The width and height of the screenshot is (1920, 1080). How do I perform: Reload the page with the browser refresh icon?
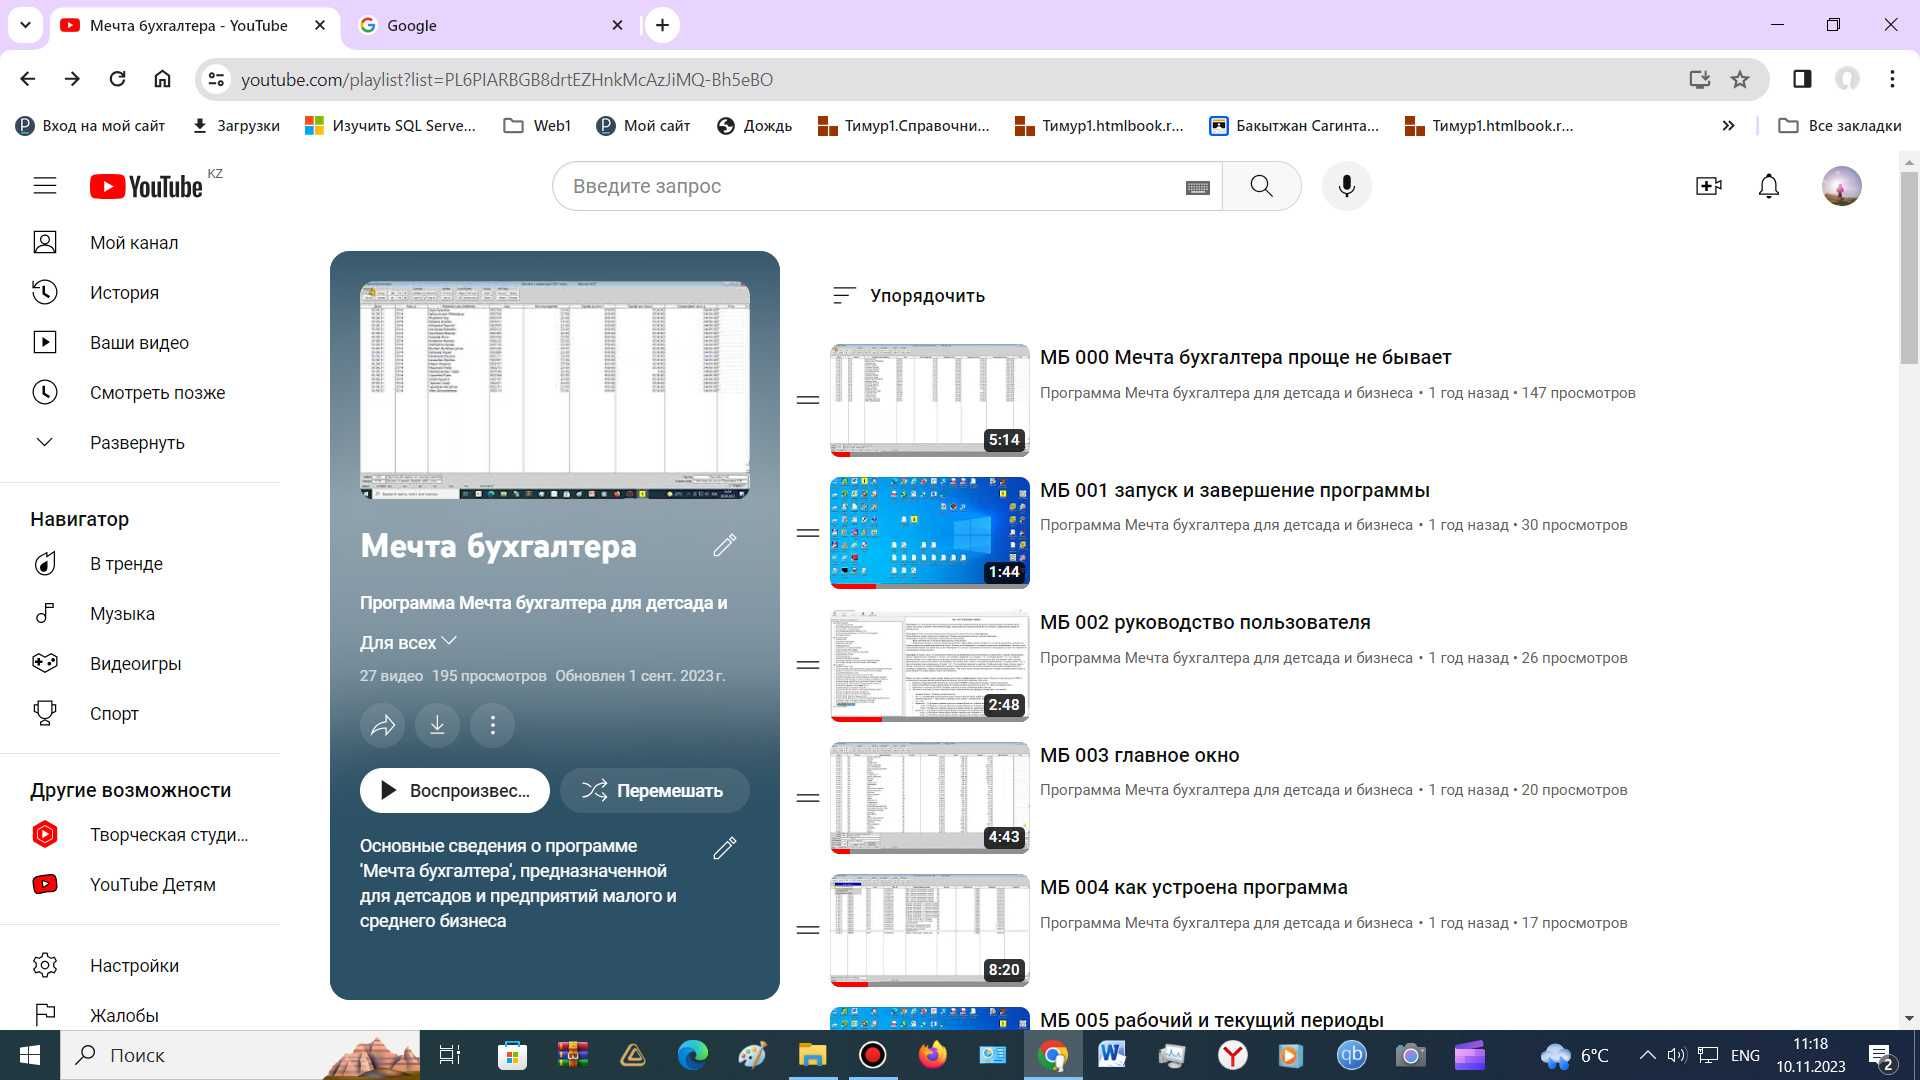(x=117, y=79)
